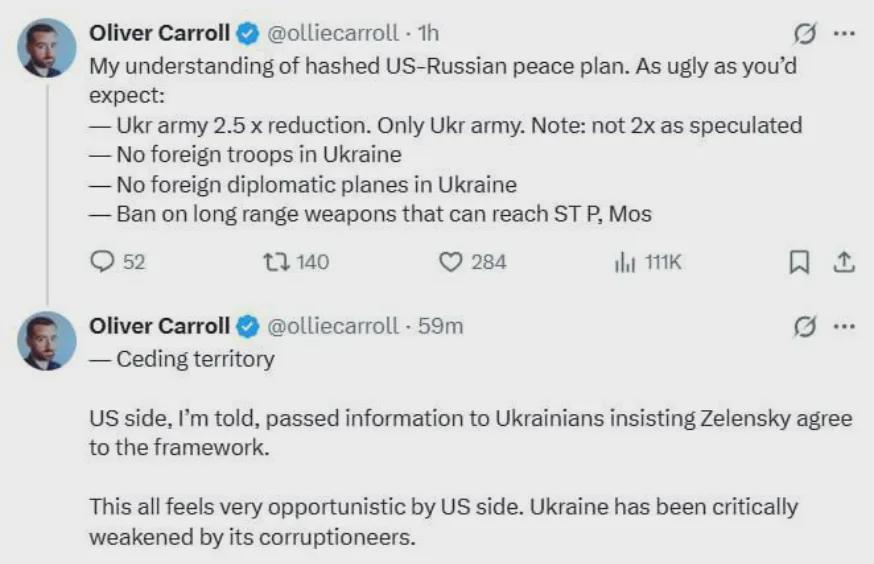This screenshot has width=874, height=564.
Task: Open Oliver Carroll's avatar on second tweet
Action: tap(46, 340)
